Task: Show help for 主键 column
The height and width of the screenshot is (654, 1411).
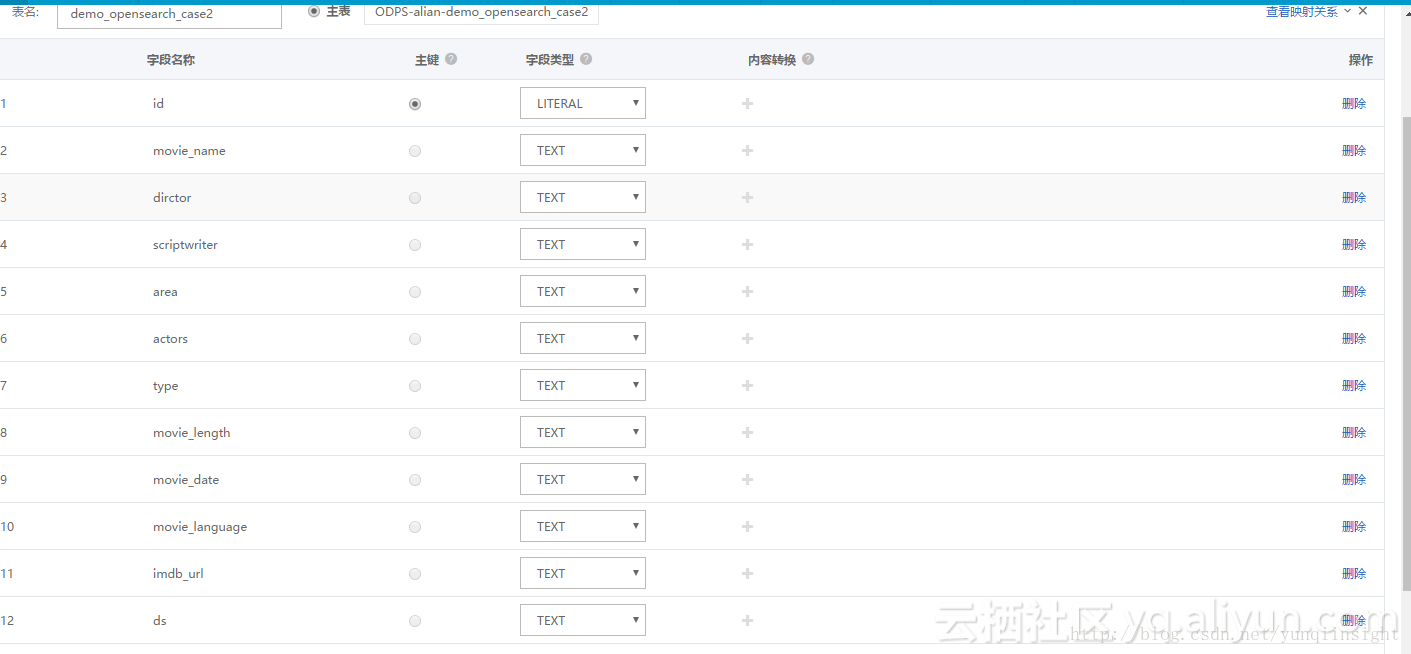Action: [x=451, y=59]
